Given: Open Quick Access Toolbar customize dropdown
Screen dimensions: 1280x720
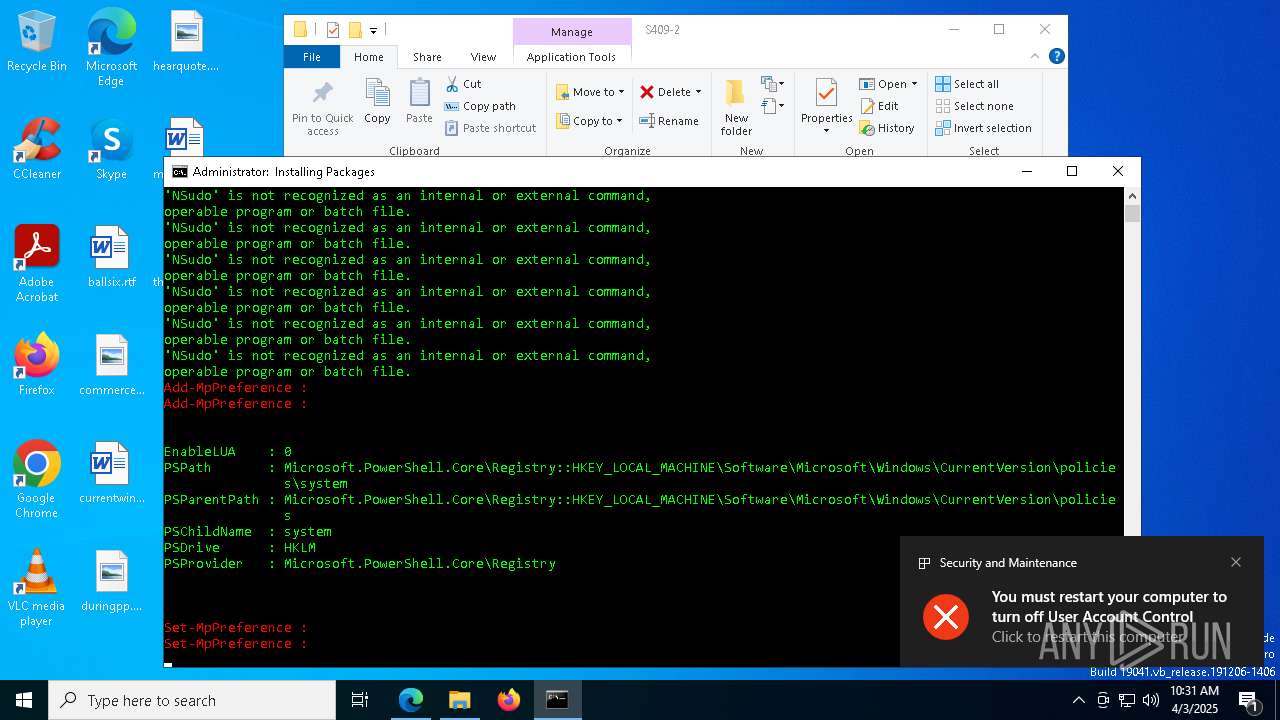Looking at the screenshot, I should 373,31.
